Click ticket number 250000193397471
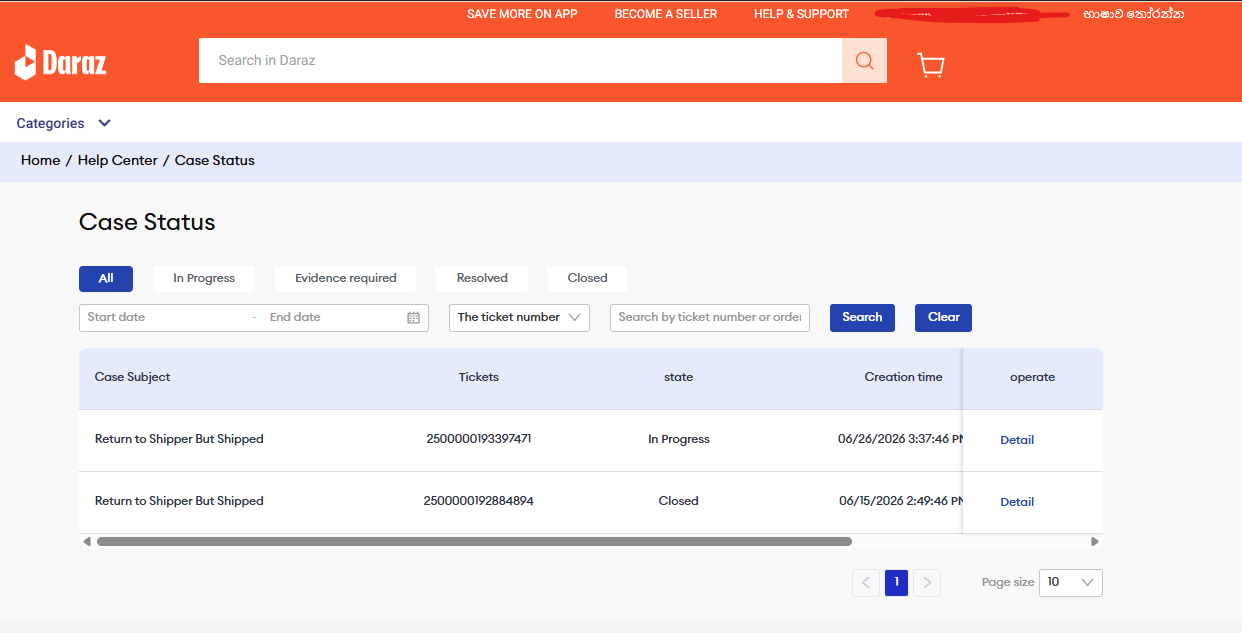The height and width of the screenshot is (633, 1242). (x=478, y=439)
